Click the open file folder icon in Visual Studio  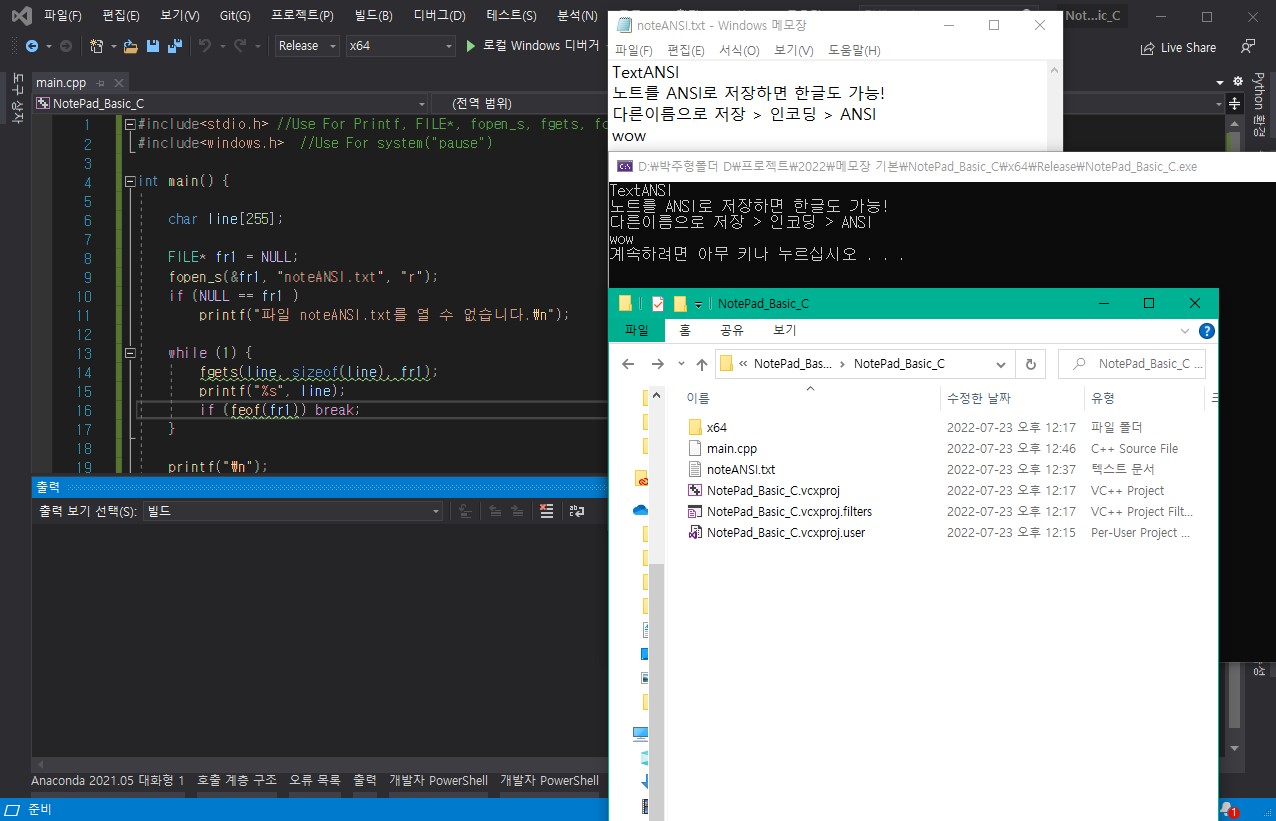(131, 46)
